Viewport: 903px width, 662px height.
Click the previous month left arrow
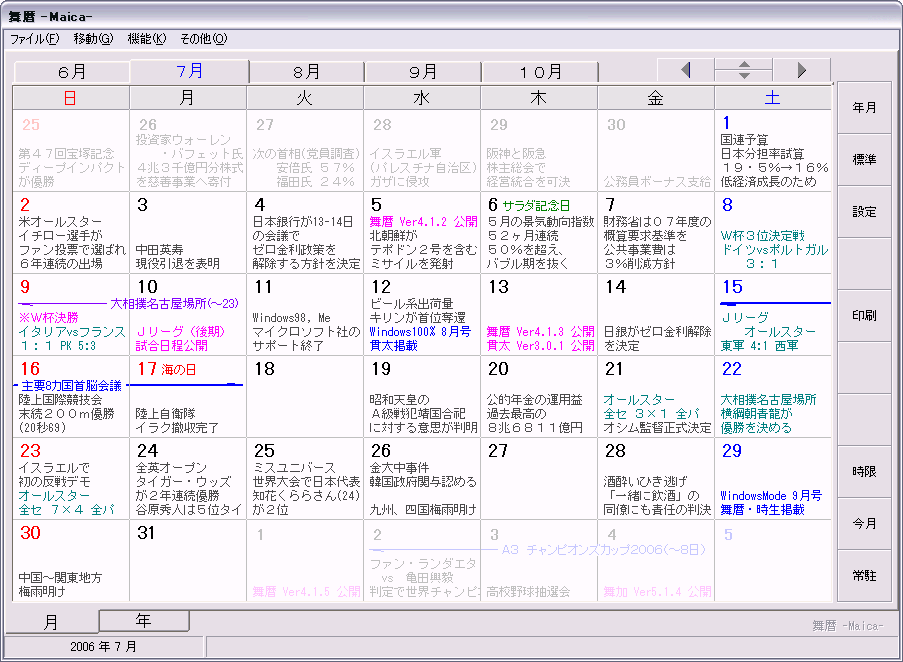[685, 70]
